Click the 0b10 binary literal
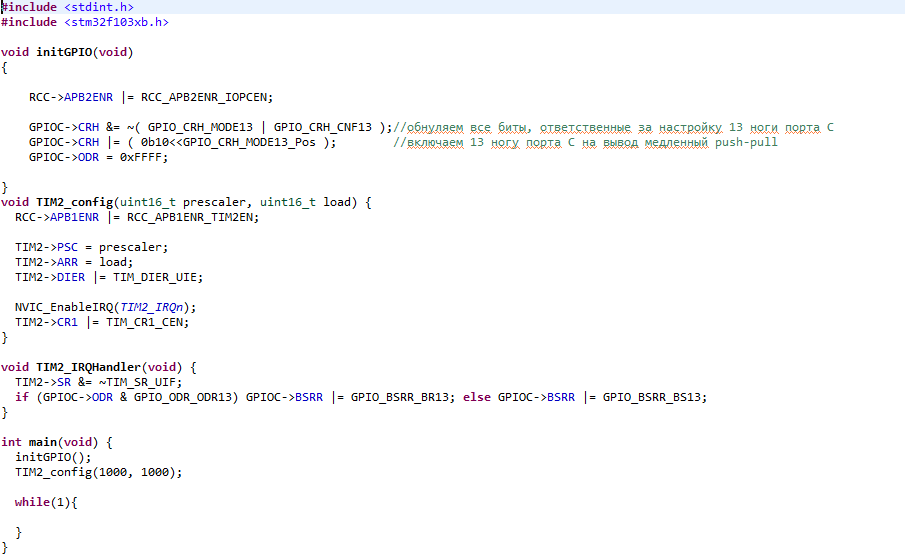905x554 pixels. (155, 142)
